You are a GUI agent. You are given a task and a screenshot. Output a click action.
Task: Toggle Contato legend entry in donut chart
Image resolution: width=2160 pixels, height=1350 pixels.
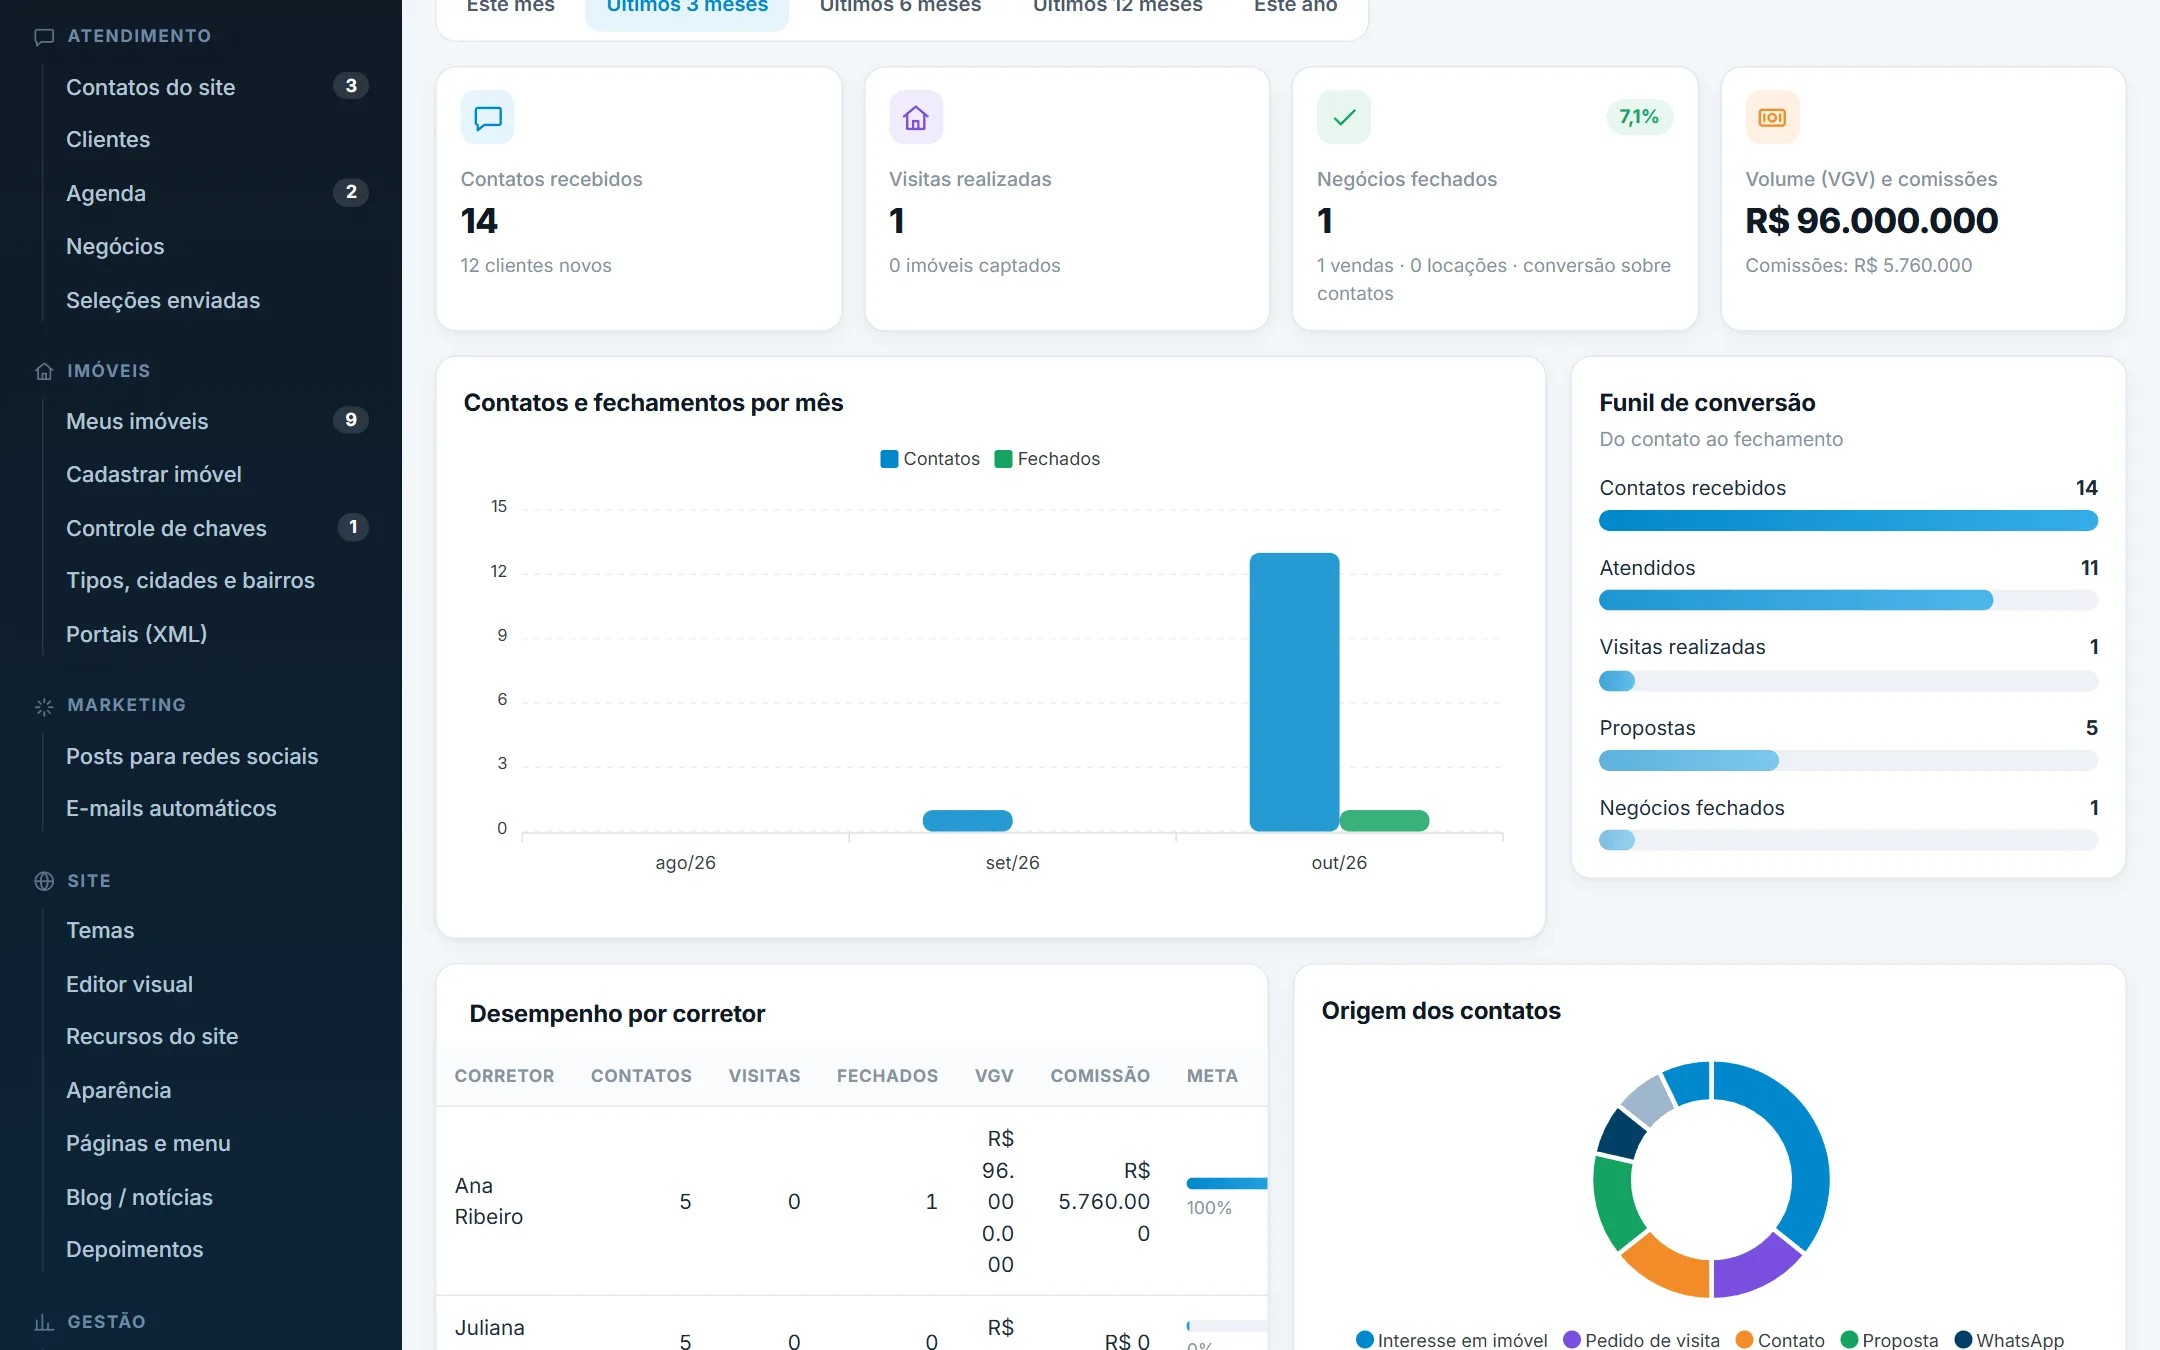pos(1780,1340)
